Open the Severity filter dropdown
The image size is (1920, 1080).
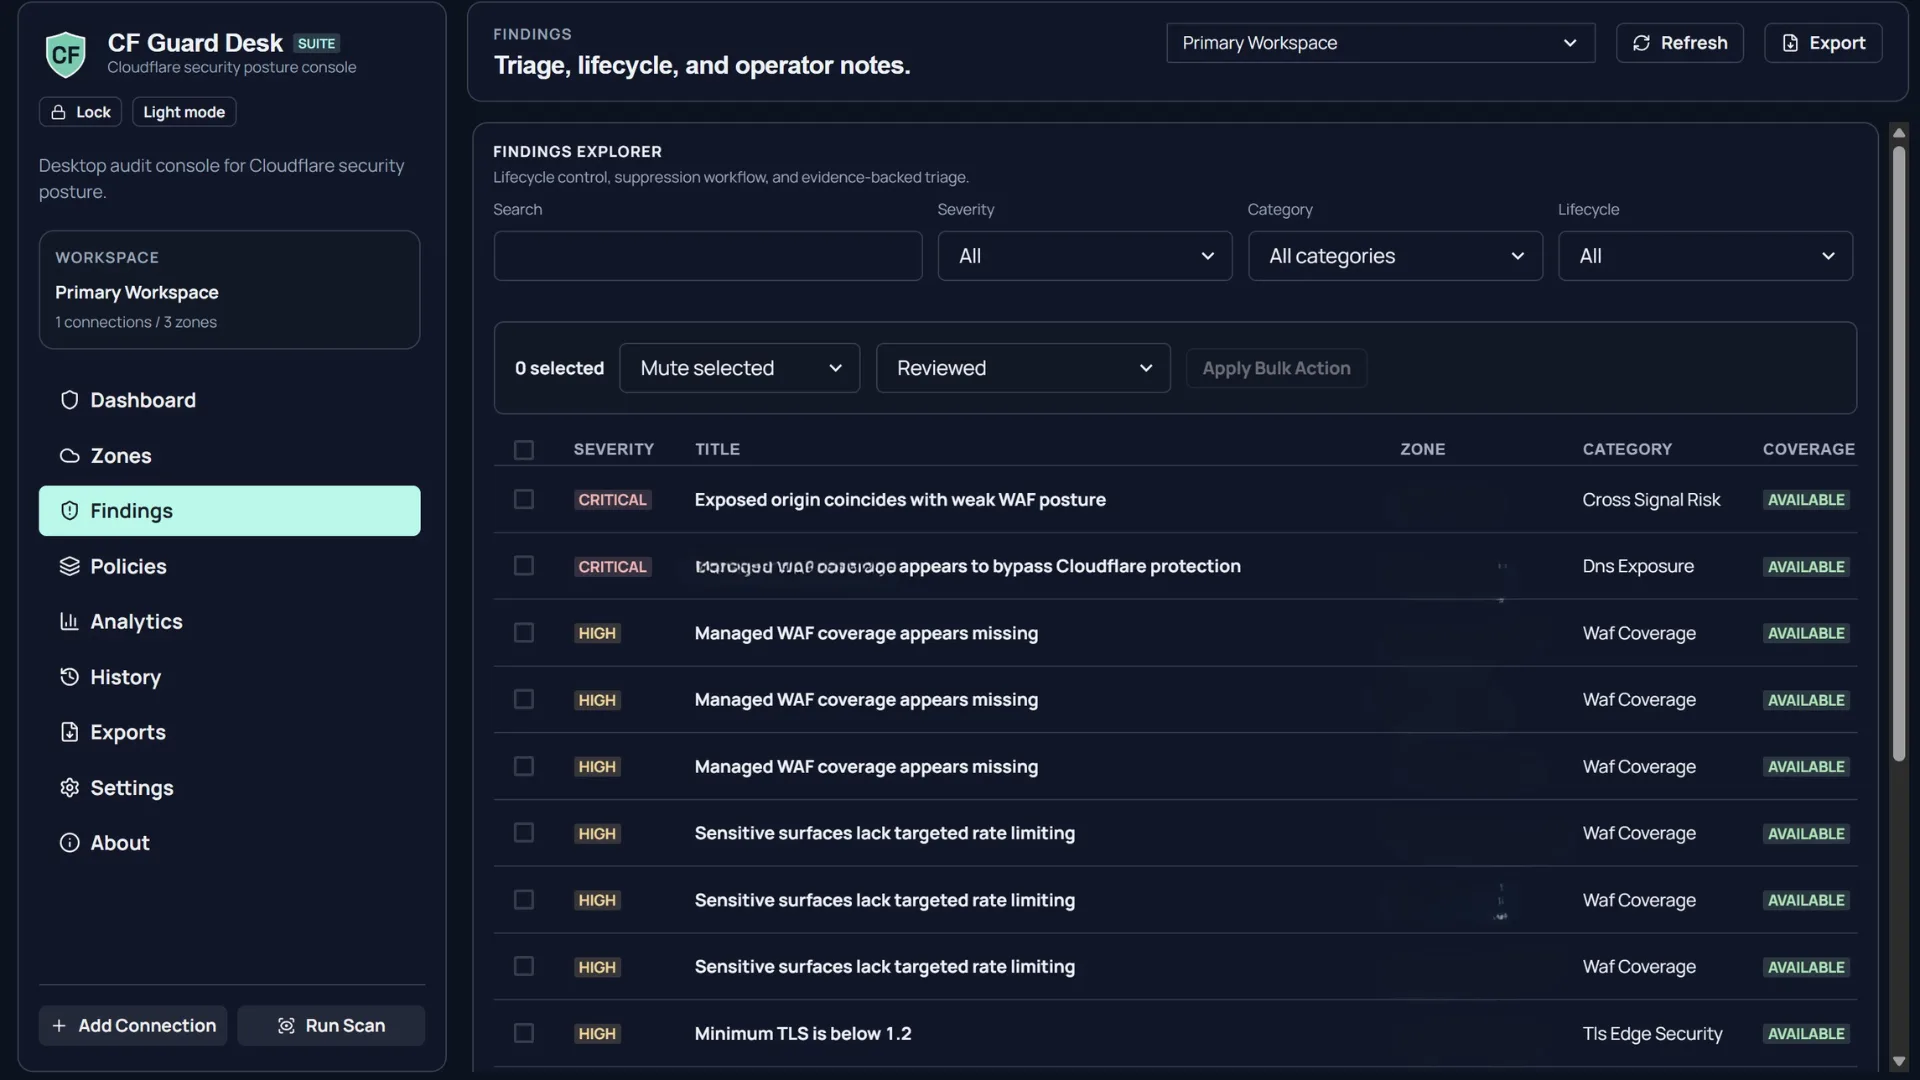tap(1085, 256)
